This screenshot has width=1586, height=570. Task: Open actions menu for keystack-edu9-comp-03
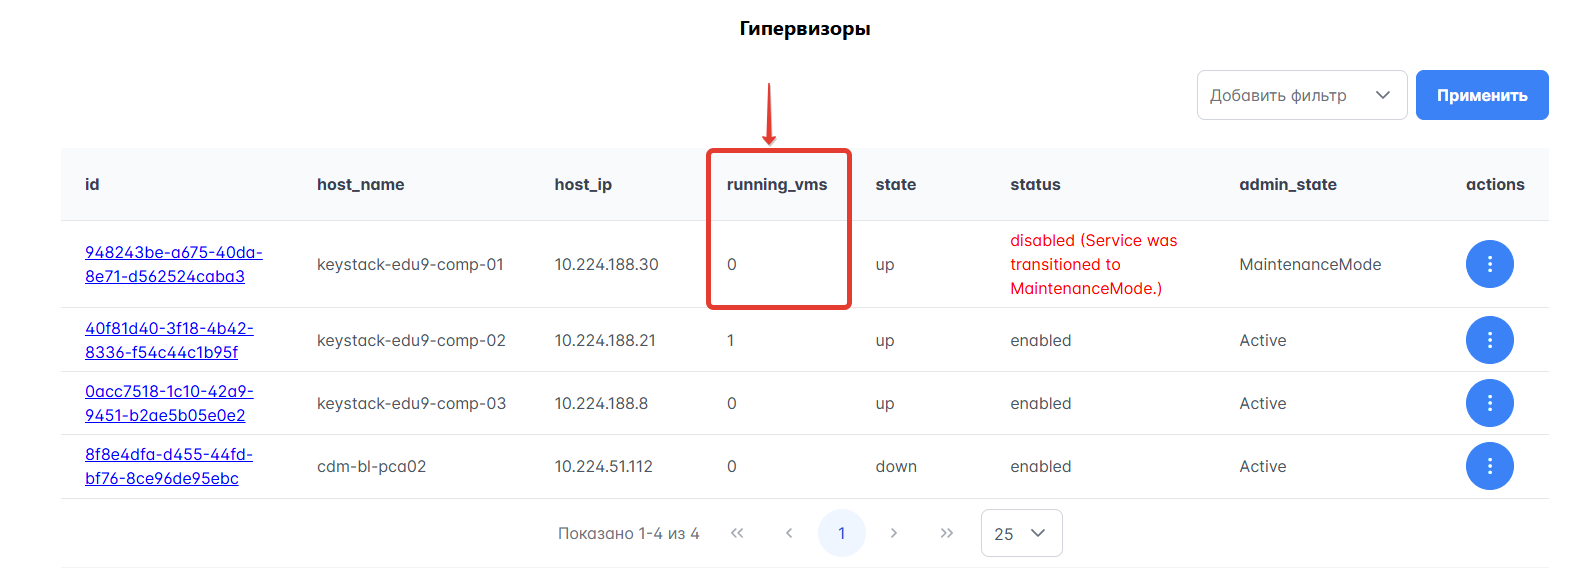pos(1489,403)
